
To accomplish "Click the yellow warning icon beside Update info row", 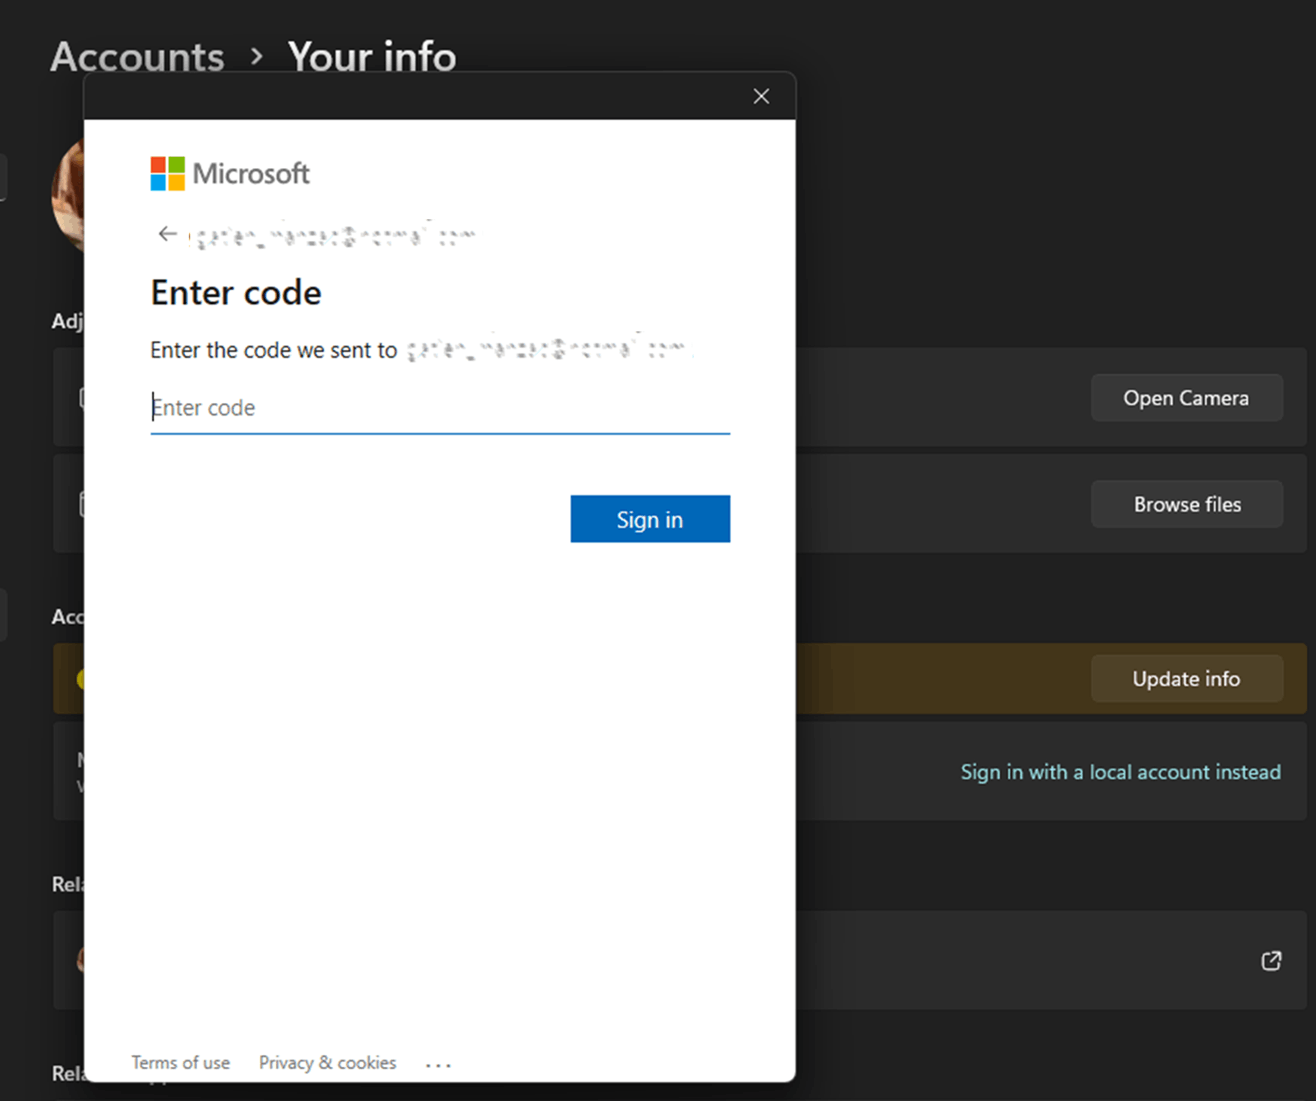I will click(x=80, y=680).
